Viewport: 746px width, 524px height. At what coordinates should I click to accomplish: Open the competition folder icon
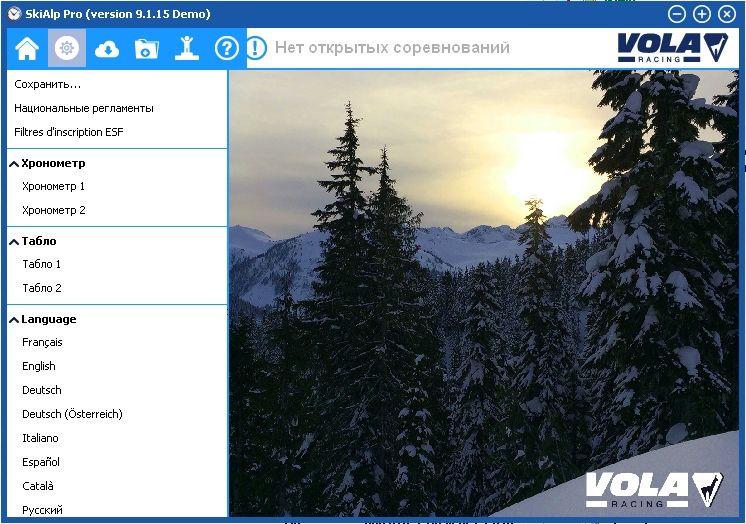coord(147,49)
